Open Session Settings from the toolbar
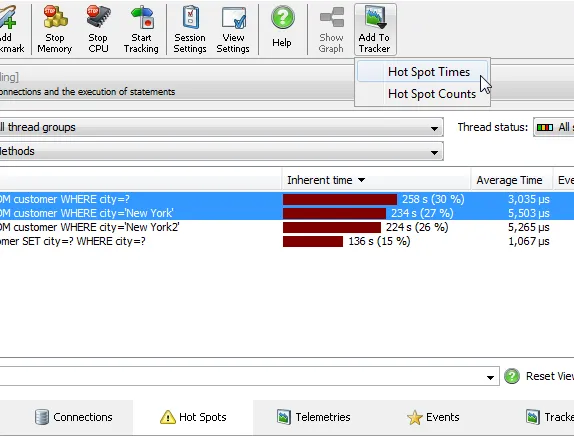This screenshot has width=574, height=436. 190,29
